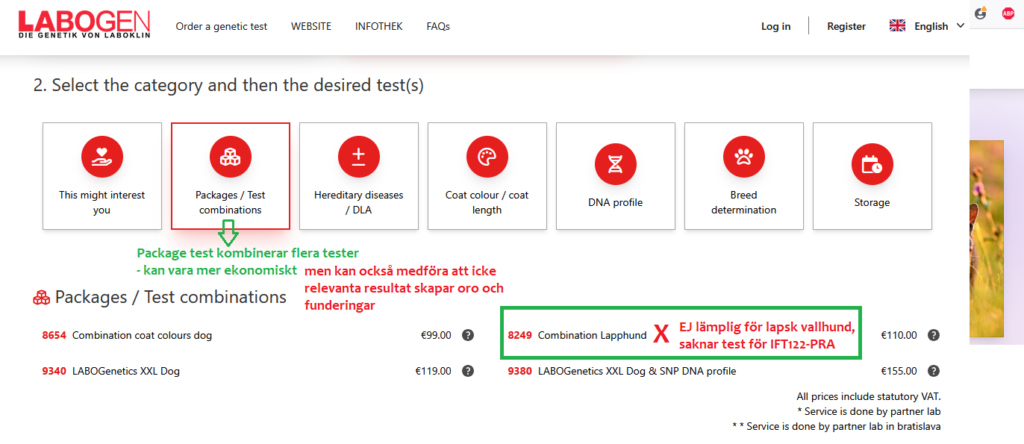Open the Packages / Test combinations category

[x=230, y=177]
